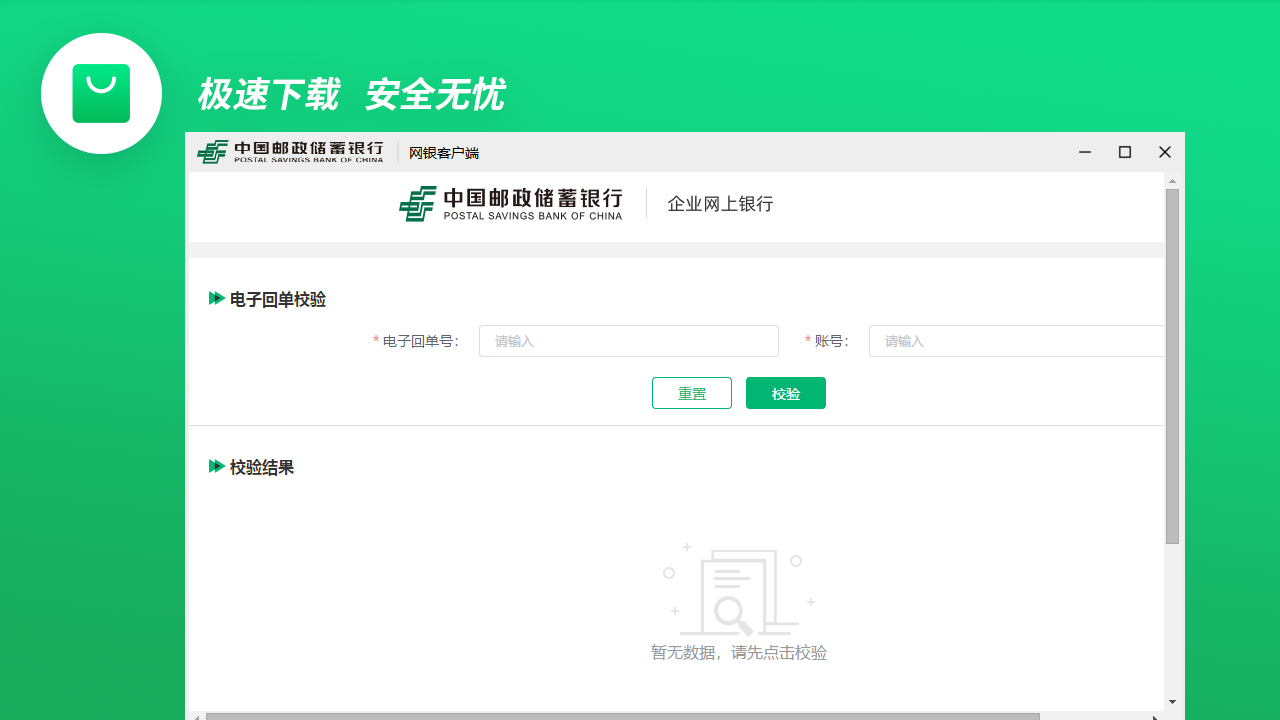The image size is (1280, 720).
Task: Select the 电子回单号 input field
Action: tap(628, 341)
